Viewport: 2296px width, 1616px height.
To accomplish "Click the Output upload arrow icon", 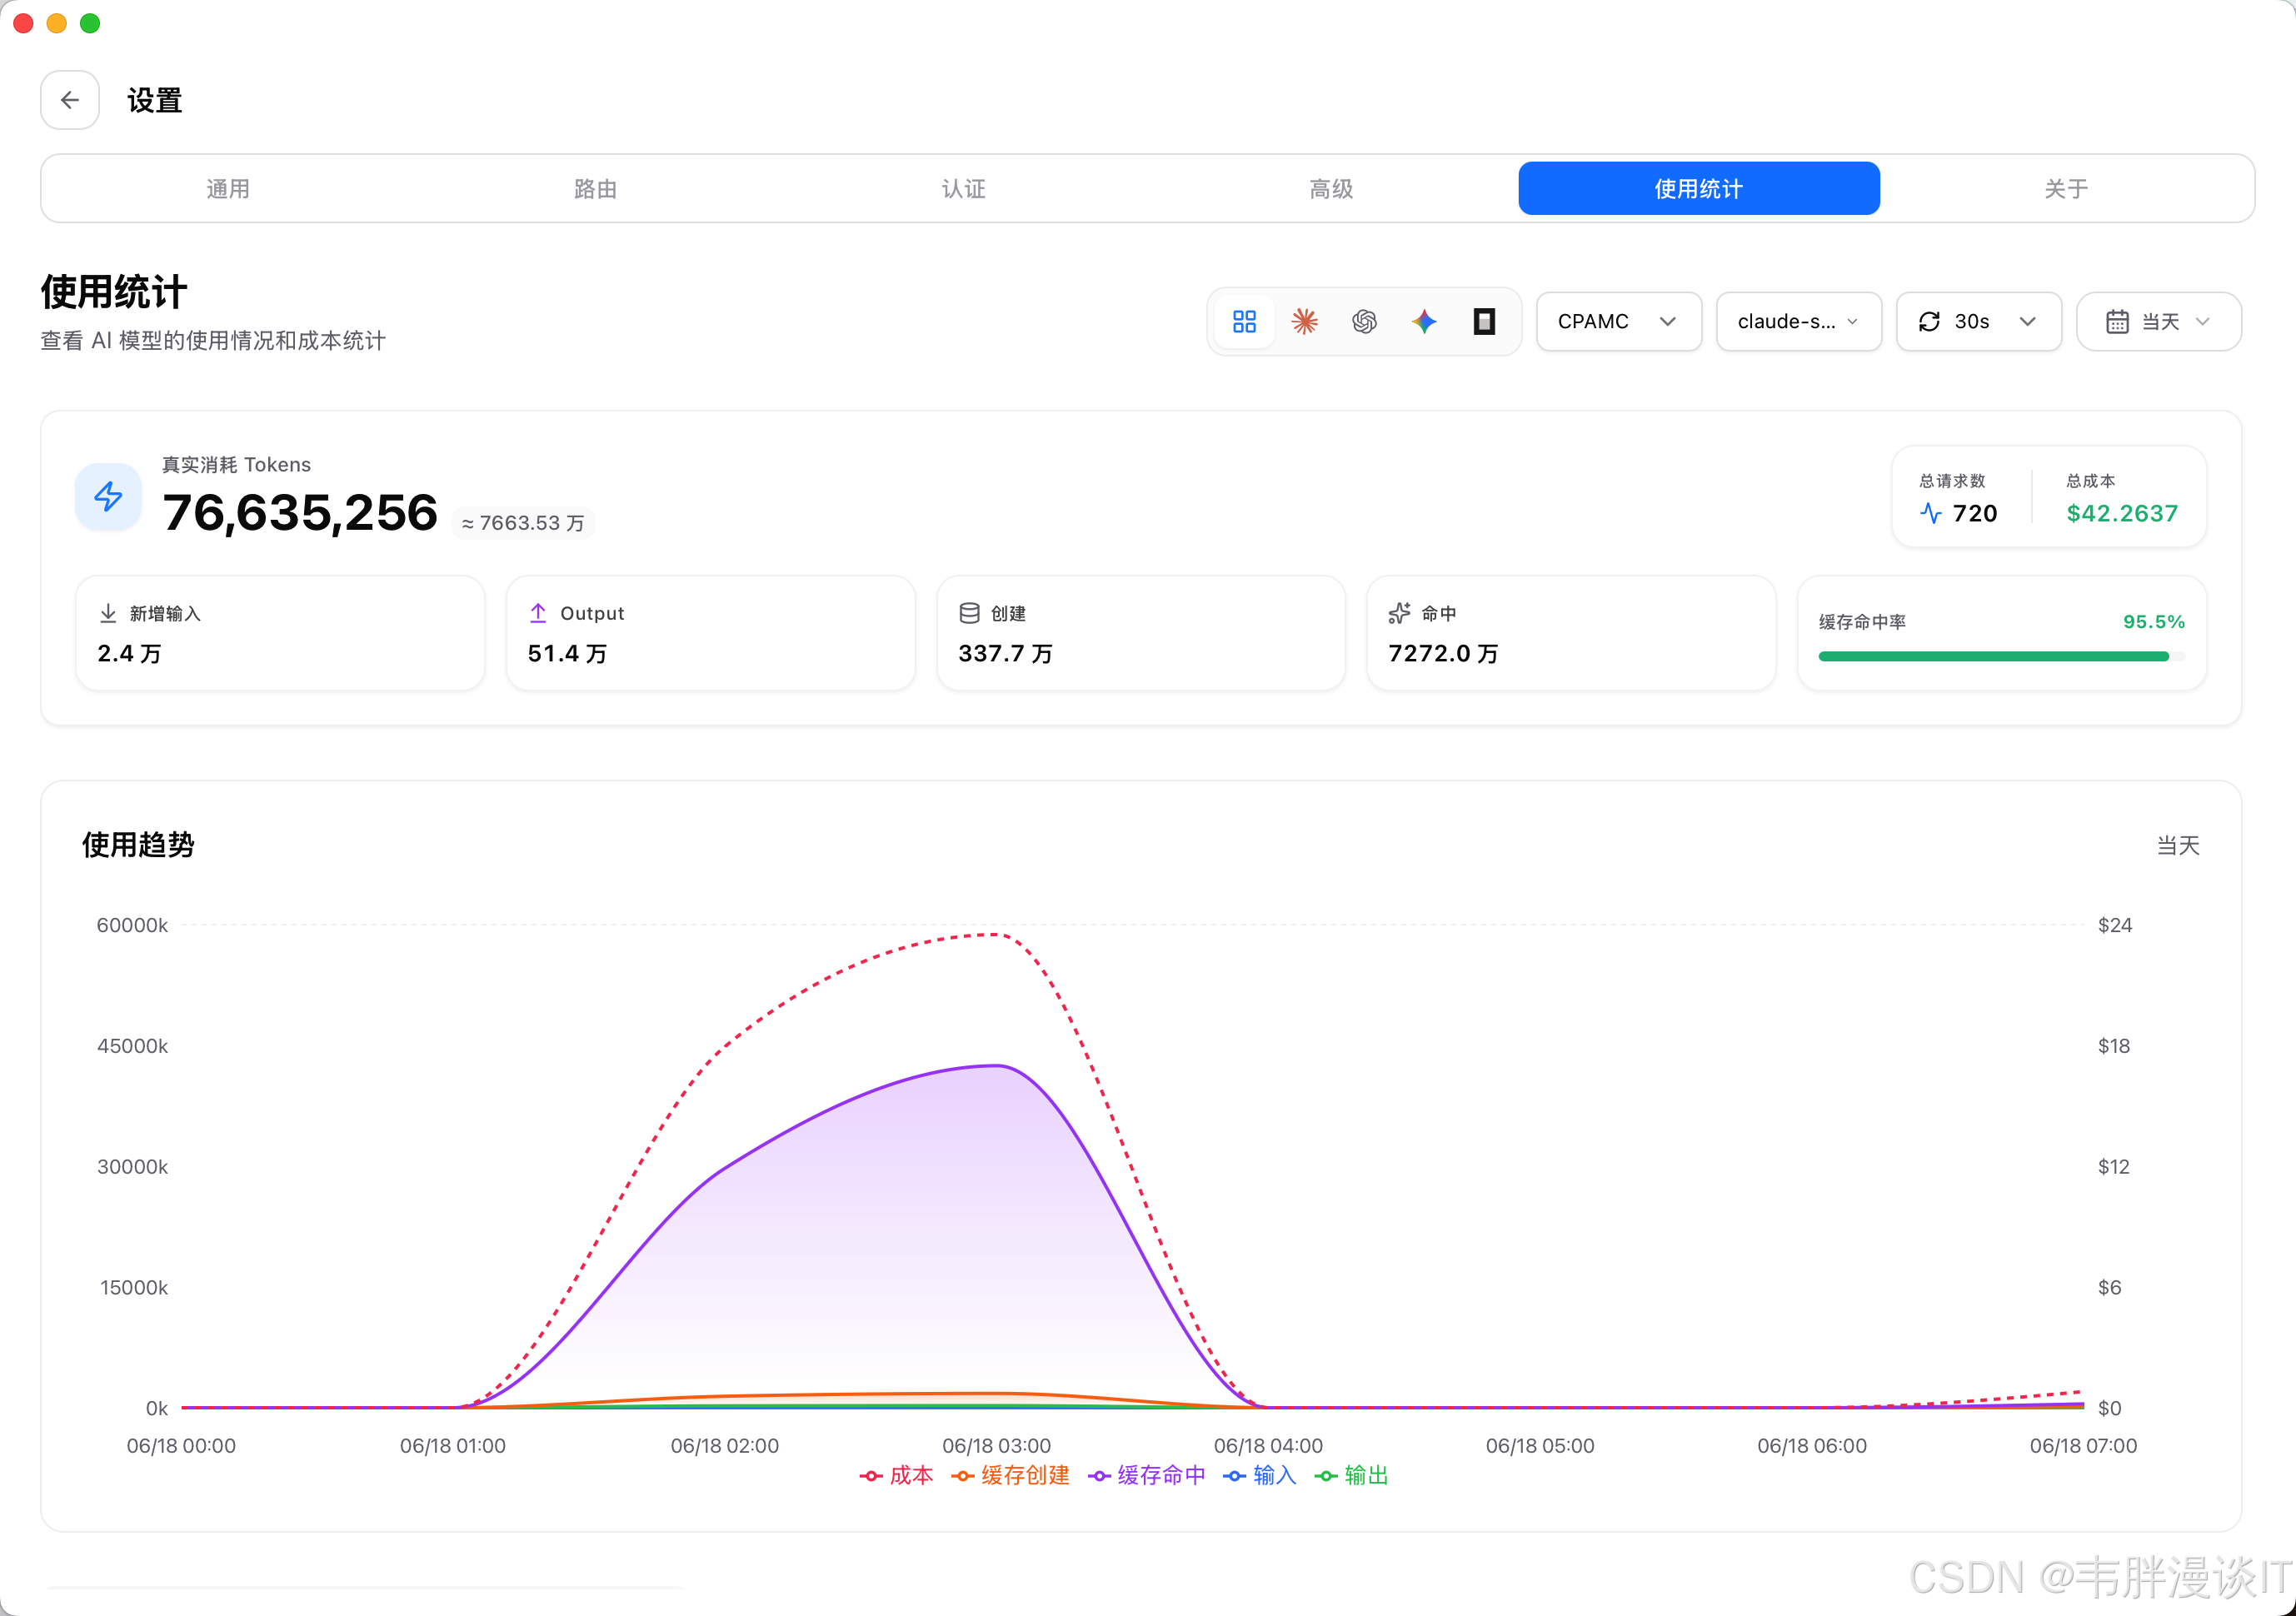I will [538, 613].
